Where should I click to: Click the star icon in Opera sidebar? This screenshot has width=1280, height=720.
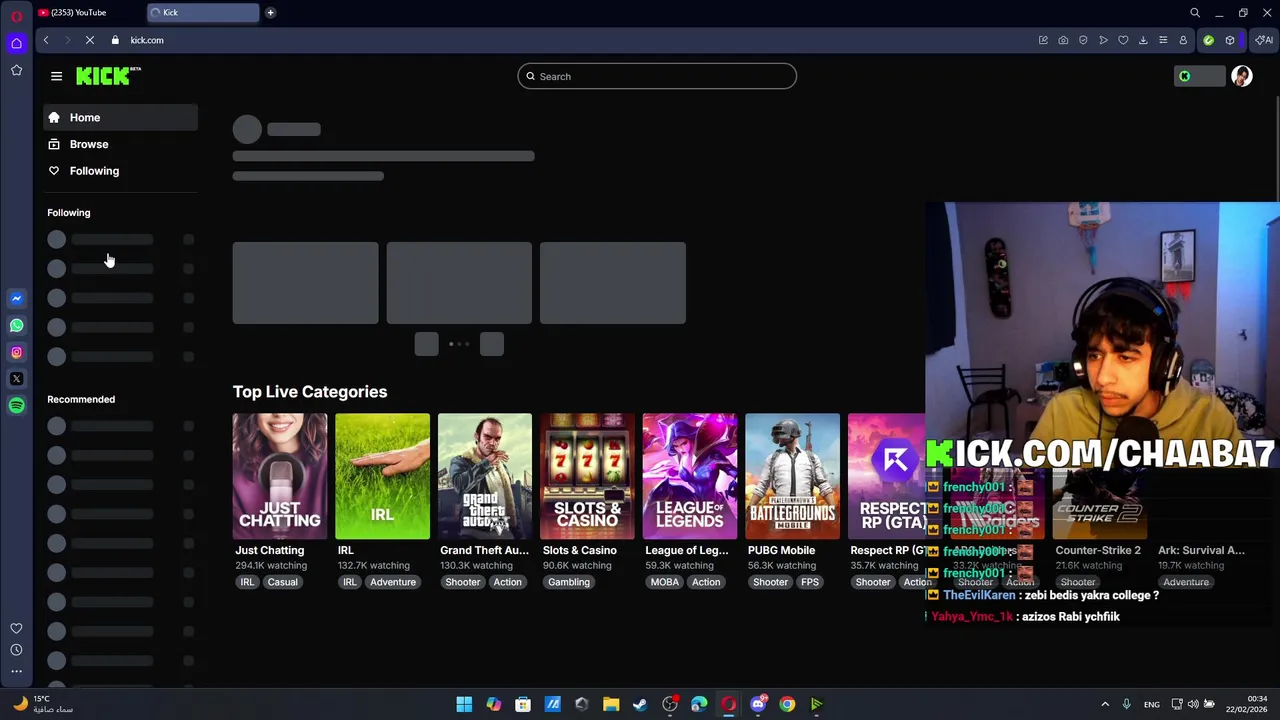[16, 70]
